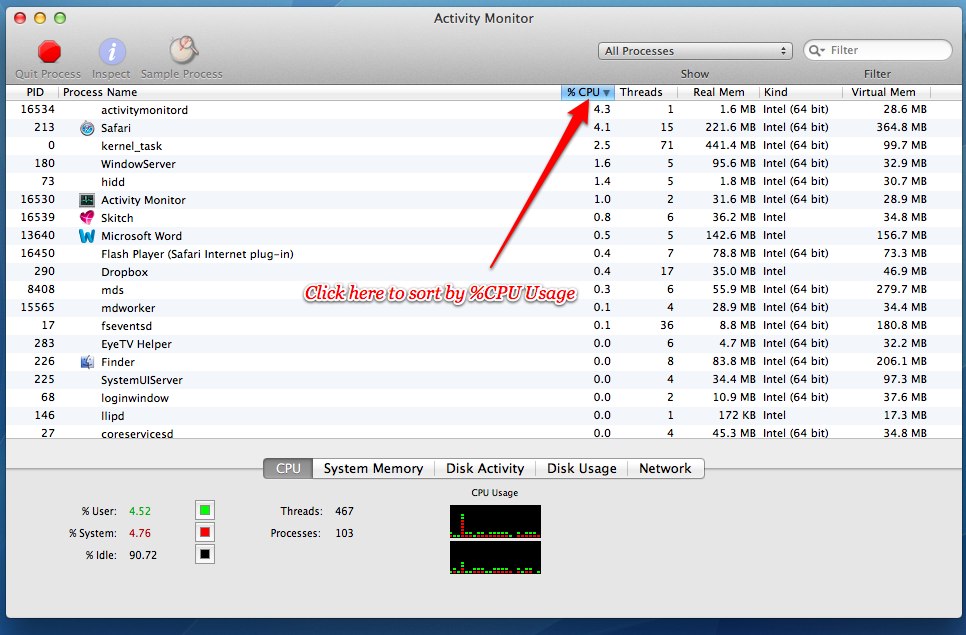
Task: Click the Processes count 103
Action: (x=344, y=533)
